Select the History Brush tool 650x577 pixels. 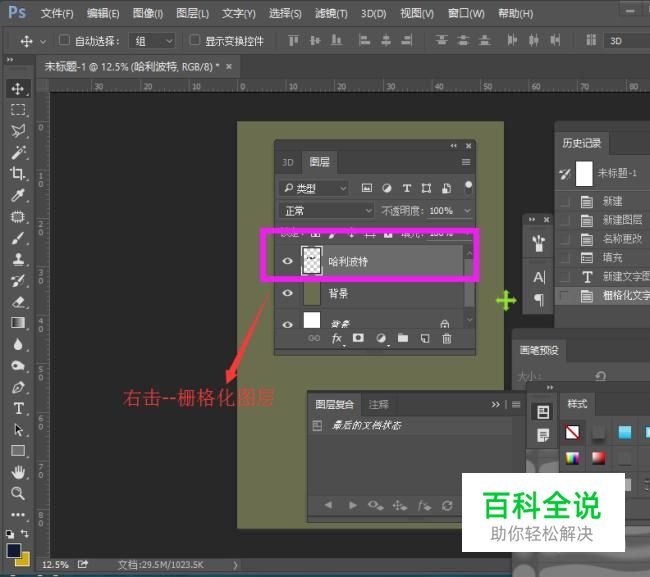(x=17, y=281)
